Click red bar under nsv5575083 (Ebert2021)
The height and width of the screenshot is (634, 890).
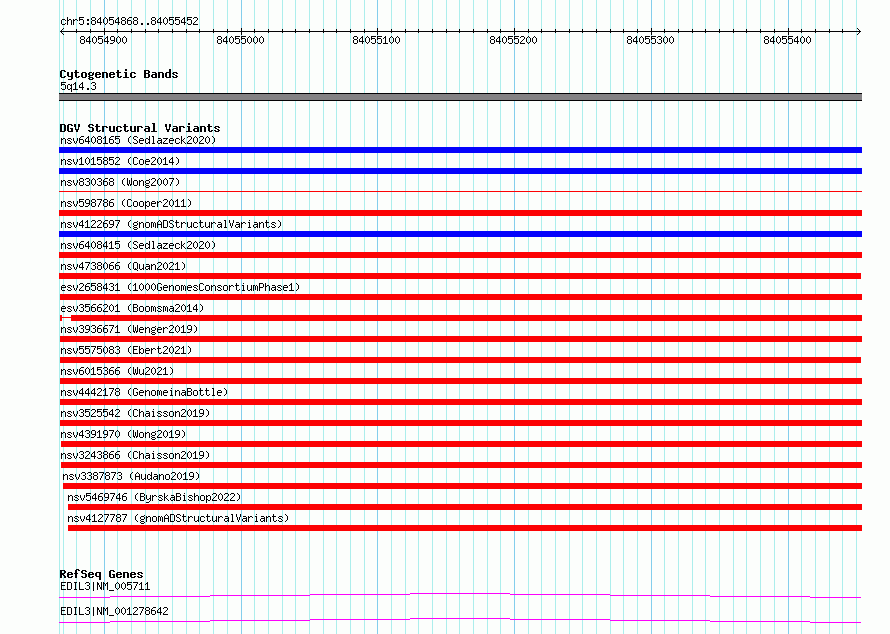coord(460,360)
